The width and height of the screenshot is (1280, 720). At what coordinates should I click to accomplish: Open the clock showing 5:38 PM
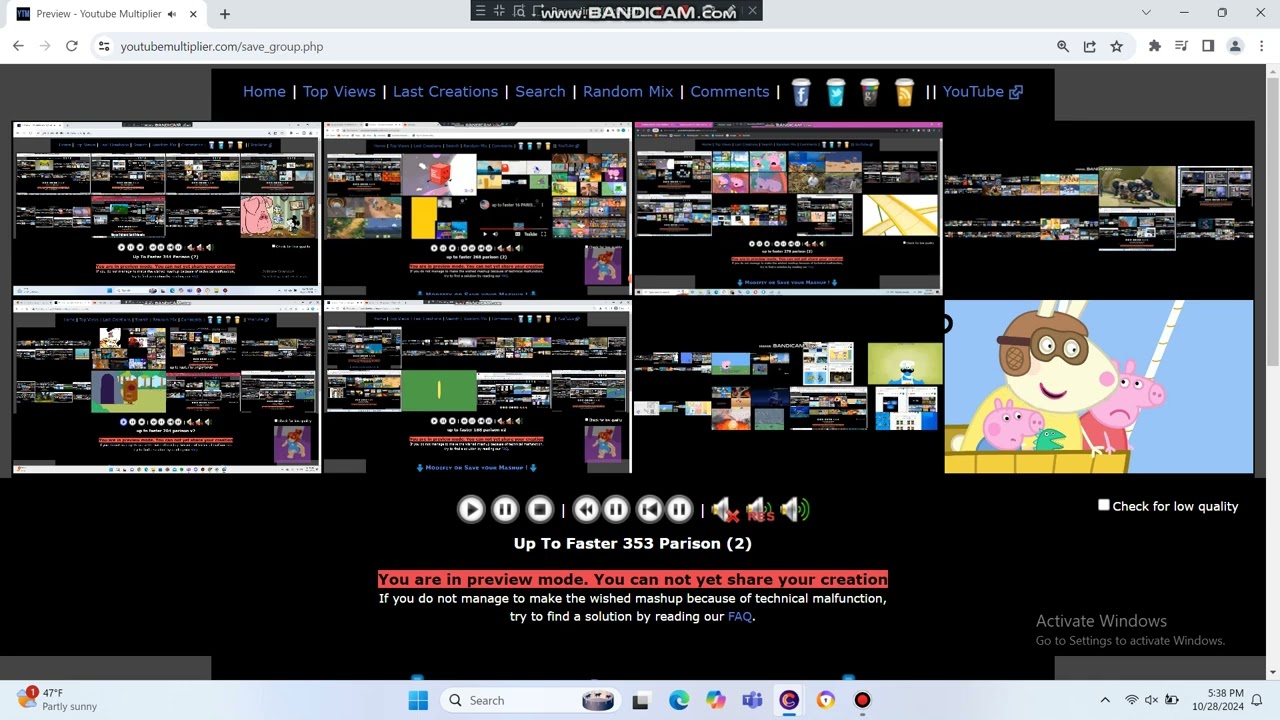coord(1218,700)
